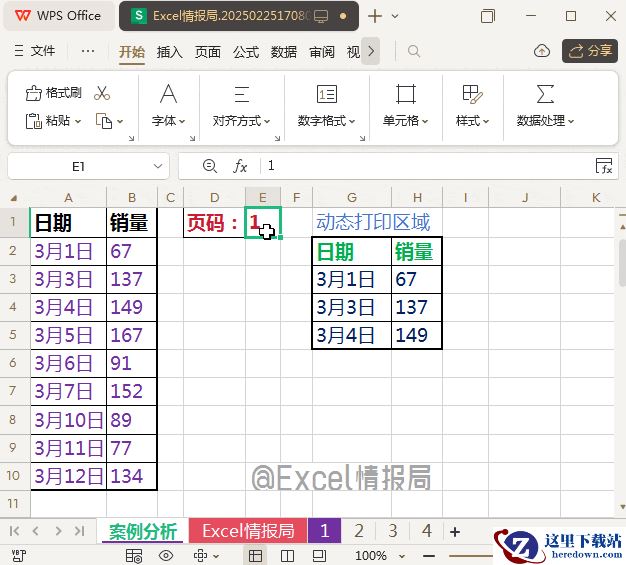The image size is (626, 565).
Task: Switch to normal view
Action: click(255, 555)
